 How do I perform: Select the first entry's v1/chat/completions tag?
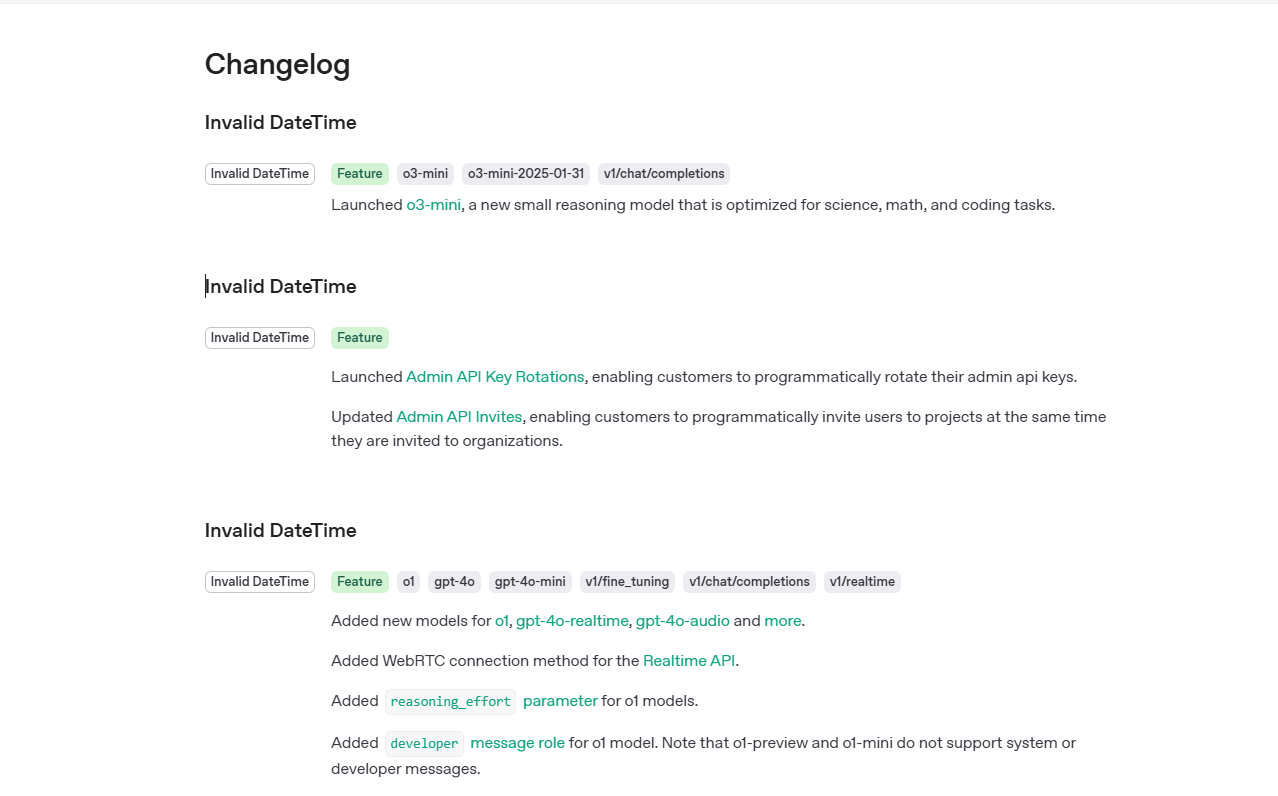[x=664, y=174]
